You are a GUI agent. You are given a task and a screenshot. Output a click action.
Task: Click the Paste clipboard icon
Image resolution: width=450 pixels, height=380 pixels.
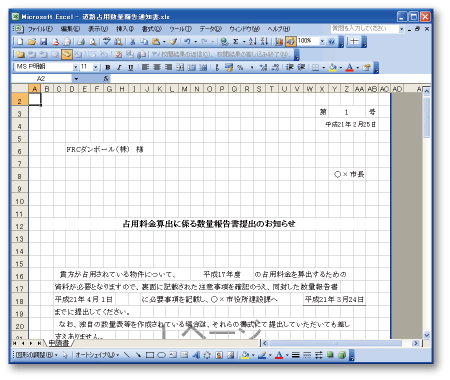pos(156,42)
